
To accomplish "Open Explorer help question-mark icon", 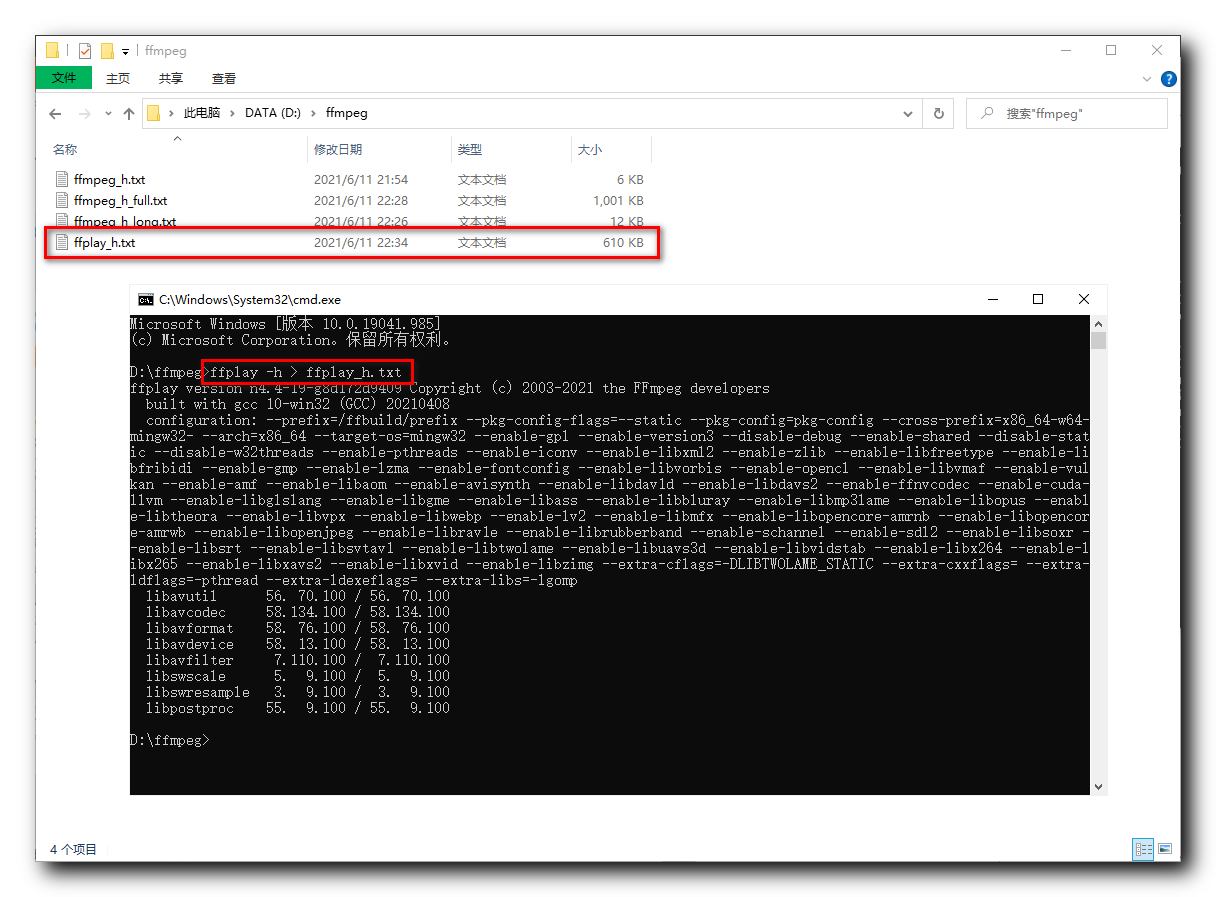I will 1168,79.
